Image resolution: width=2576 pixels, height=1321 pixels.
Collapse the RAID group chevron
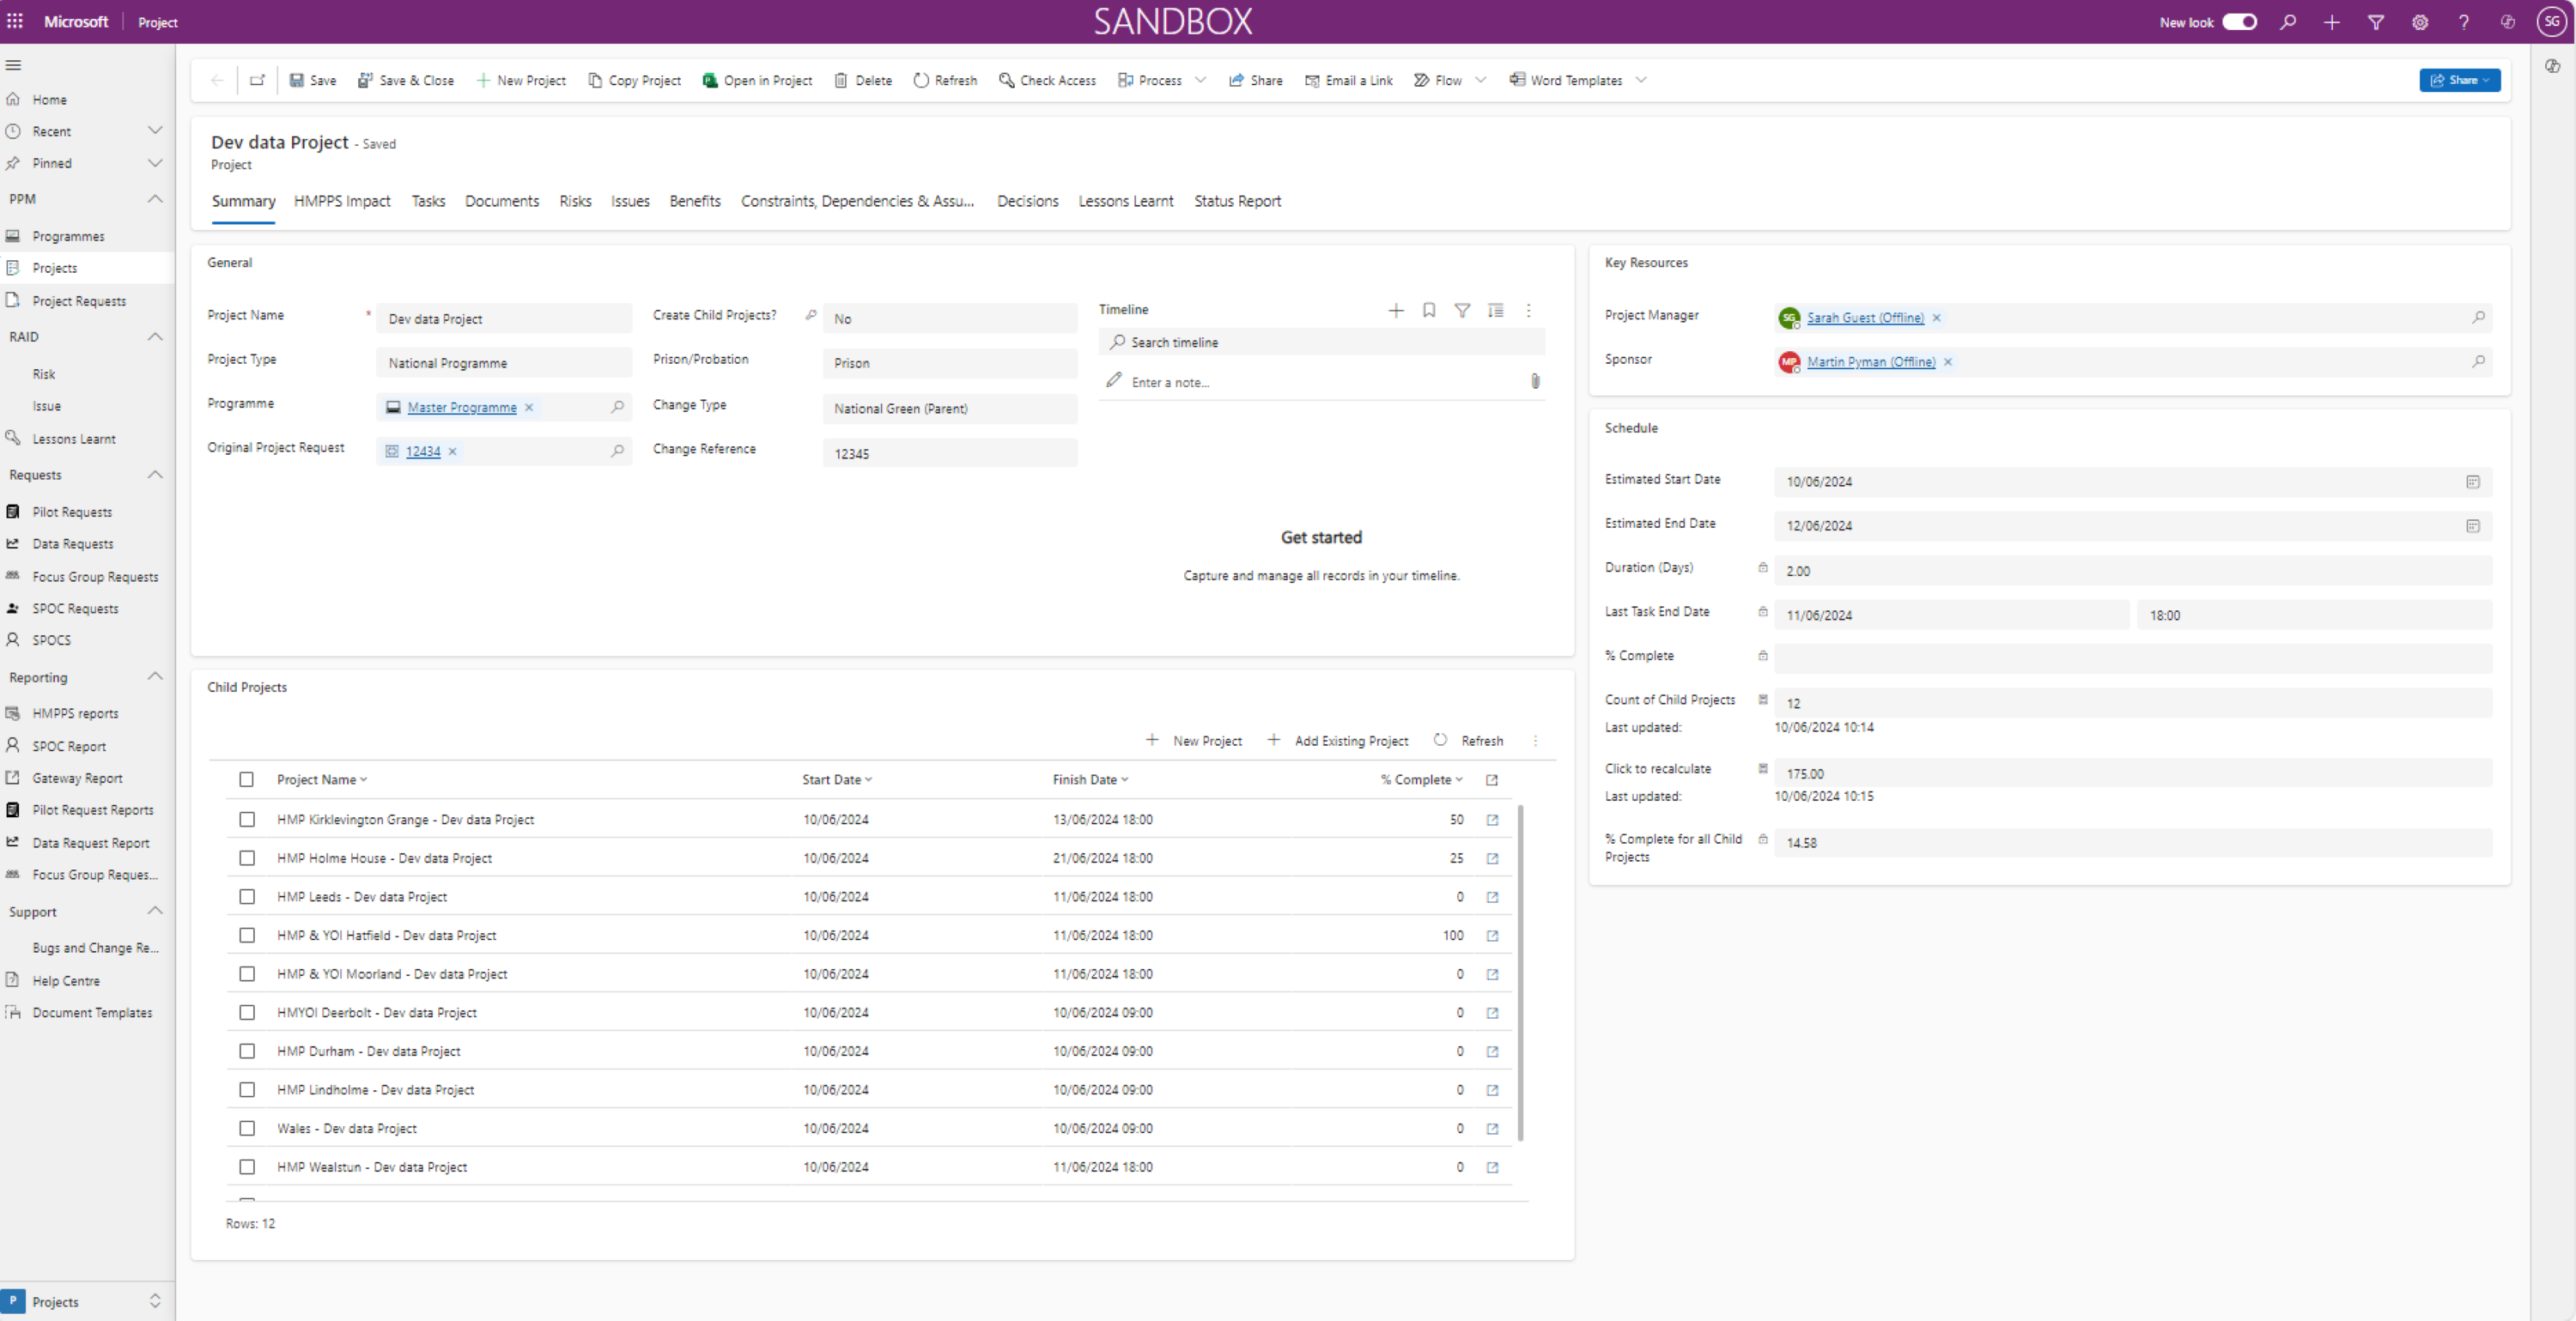(155, 337)
